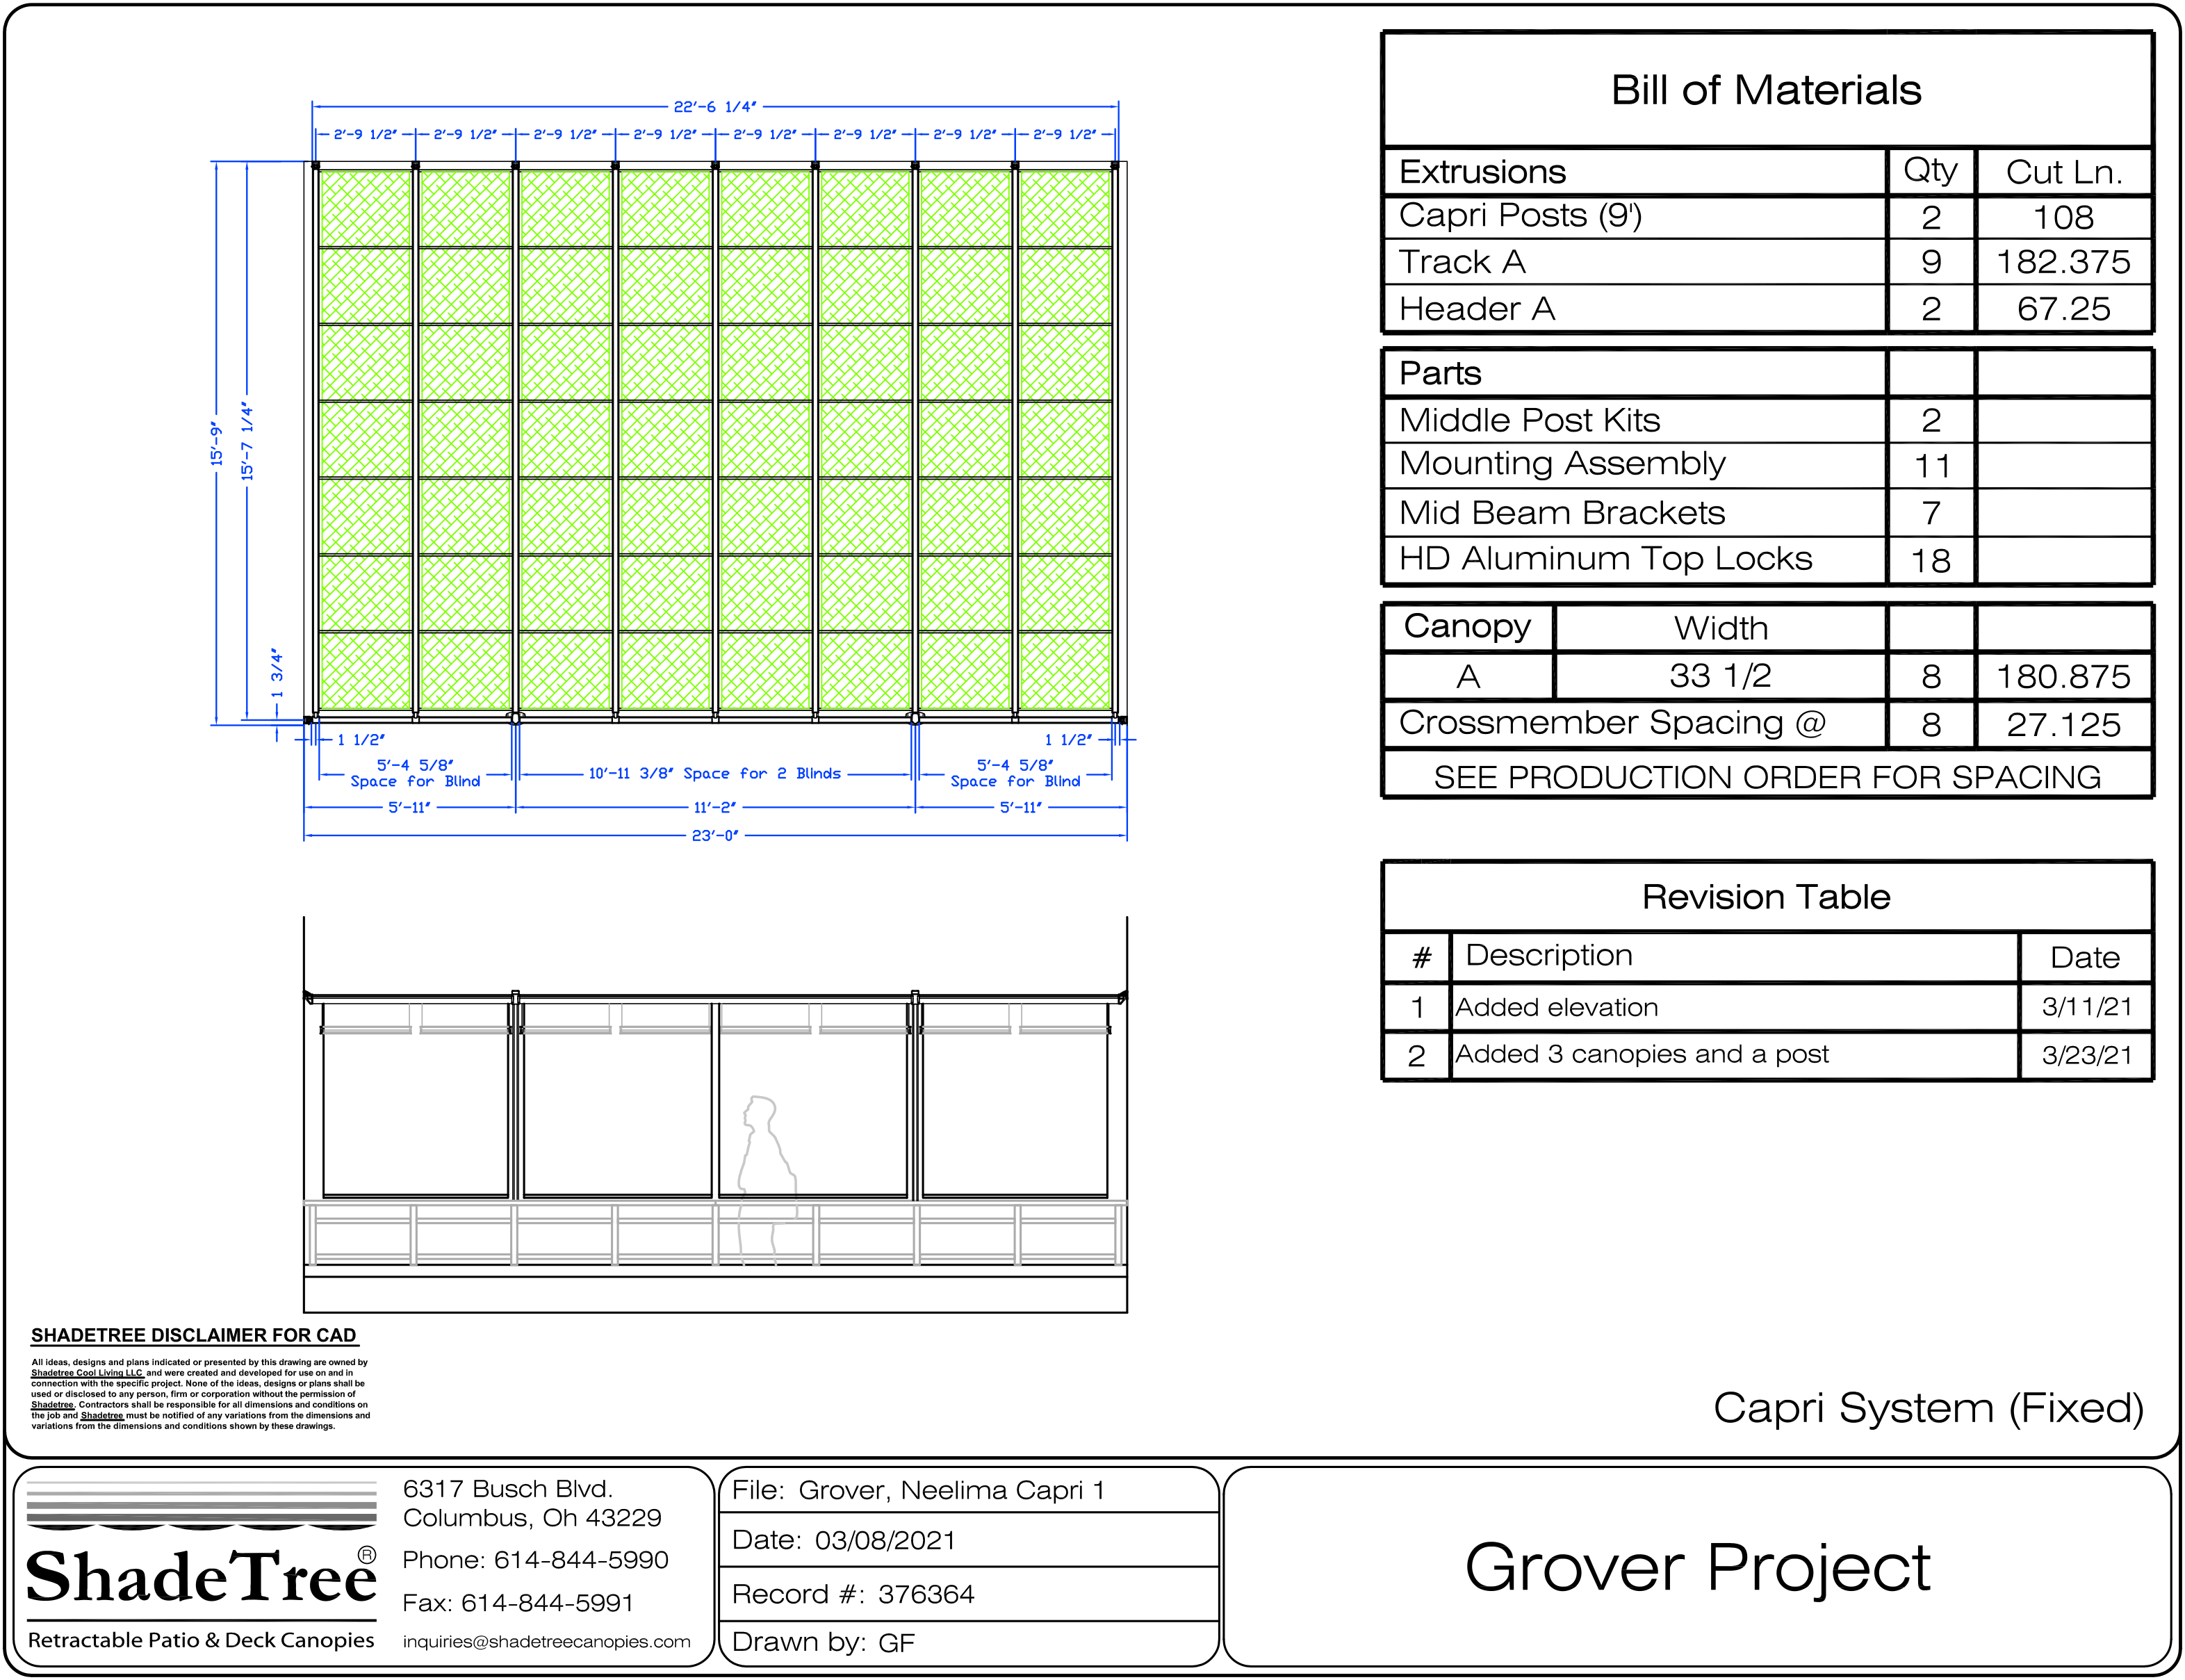Select the '27.125' crossmember spacing value
The width and height of the screenshot is (2185, 1680).
pyautogui.click(x=2063, y=725)
